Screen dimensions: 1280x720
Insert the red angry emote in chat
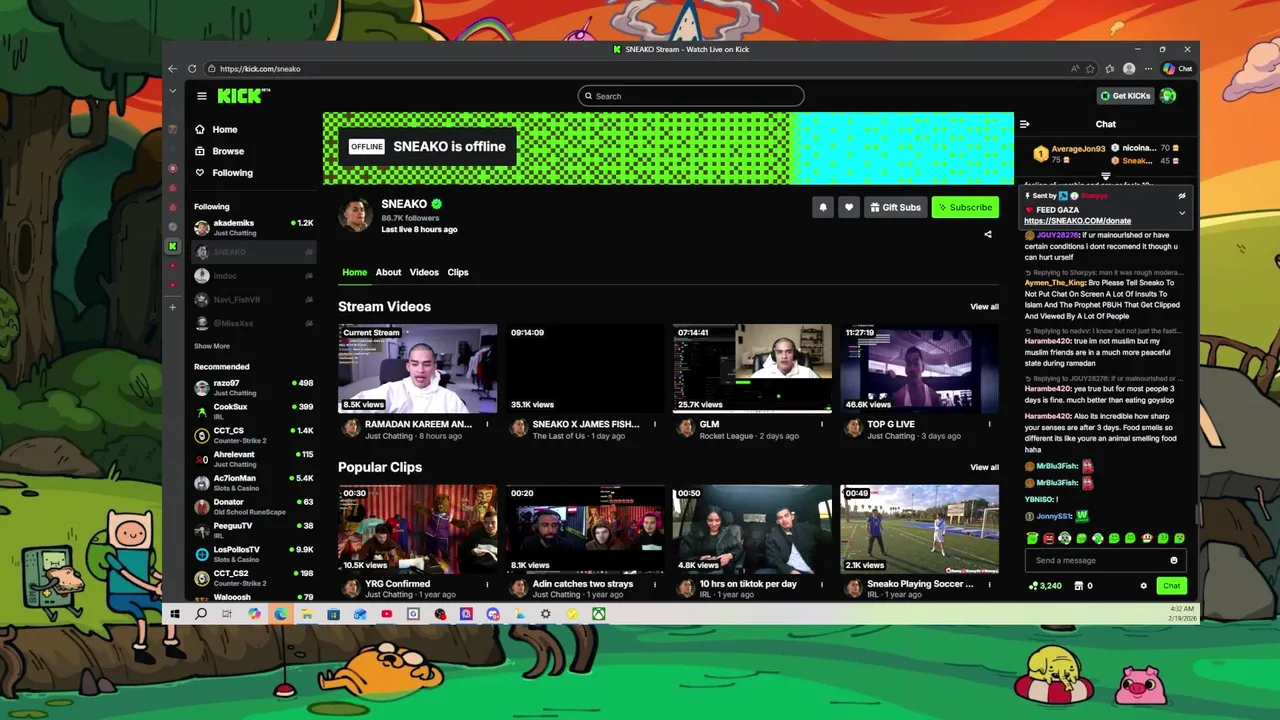pos(1048,539)
